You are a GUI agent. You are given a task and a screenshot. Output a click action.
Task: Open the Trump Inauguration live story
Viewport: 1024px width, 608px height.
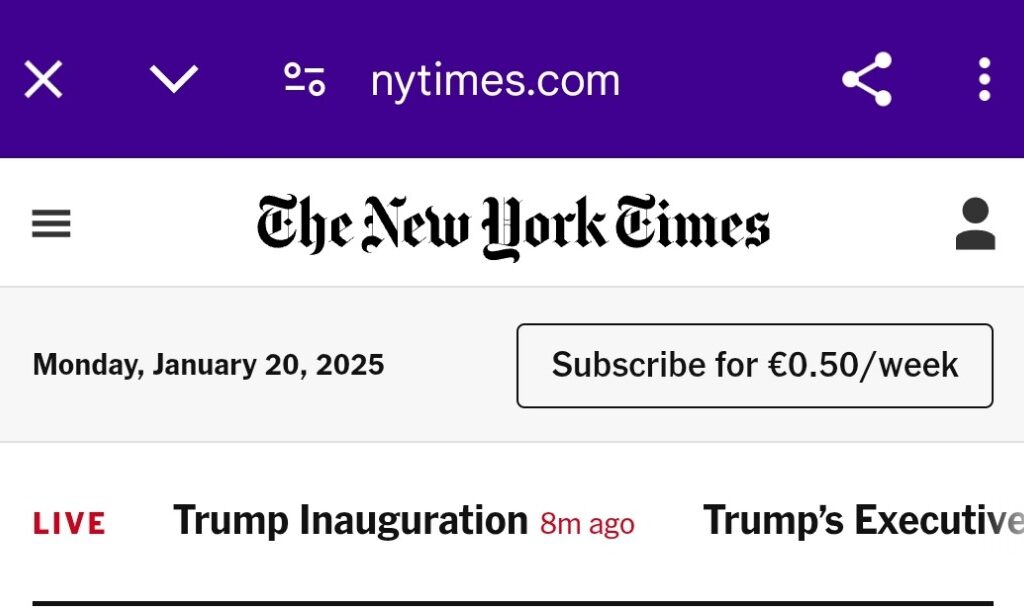click(350, 520)
